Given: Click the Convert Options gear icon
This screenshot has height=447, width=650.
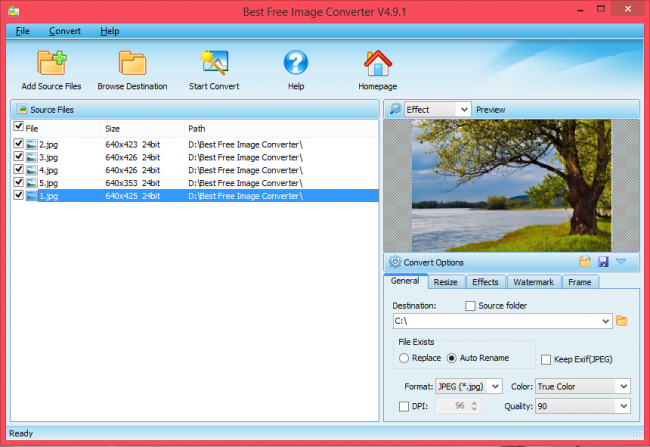Looking at the screenshot, I should pos(395,262).
